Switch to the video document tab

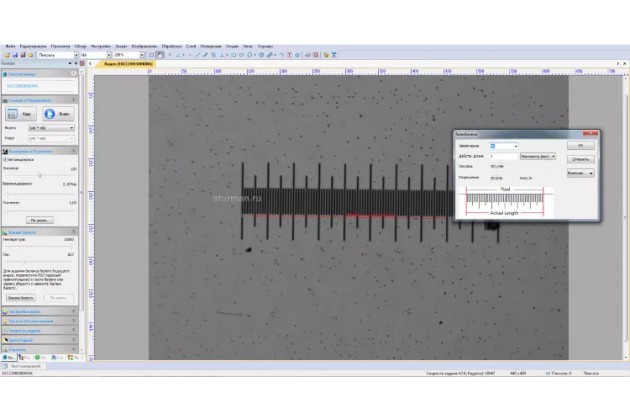[x=125, y=64]
